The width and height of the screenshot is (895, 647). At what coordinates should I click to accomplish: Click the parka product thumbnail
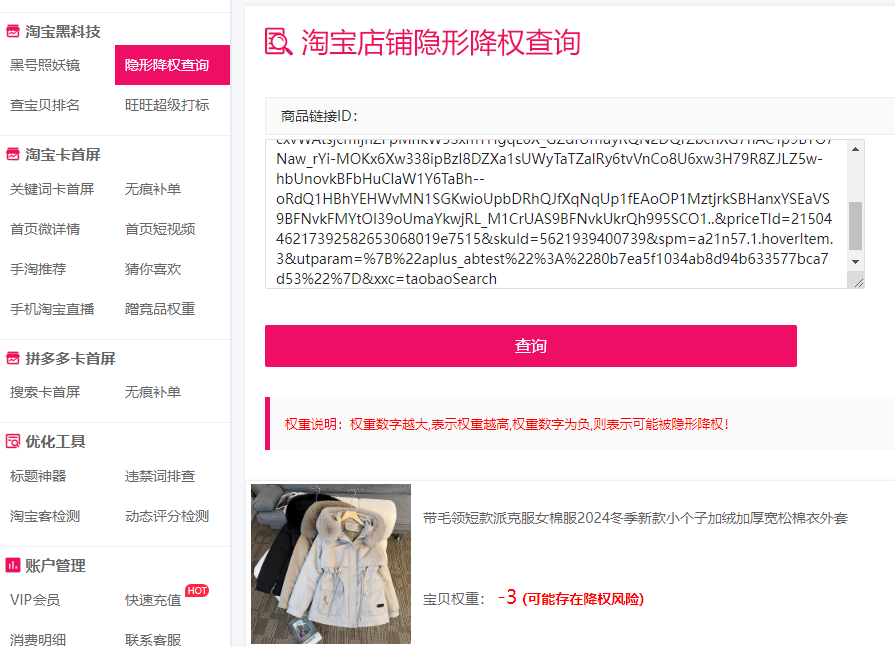pos(331,564)
